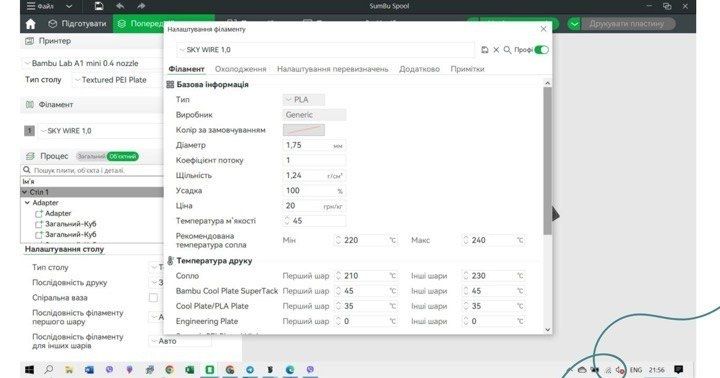Redo the action with the redo arrow

pyautogui.click(x=141, y=6)
